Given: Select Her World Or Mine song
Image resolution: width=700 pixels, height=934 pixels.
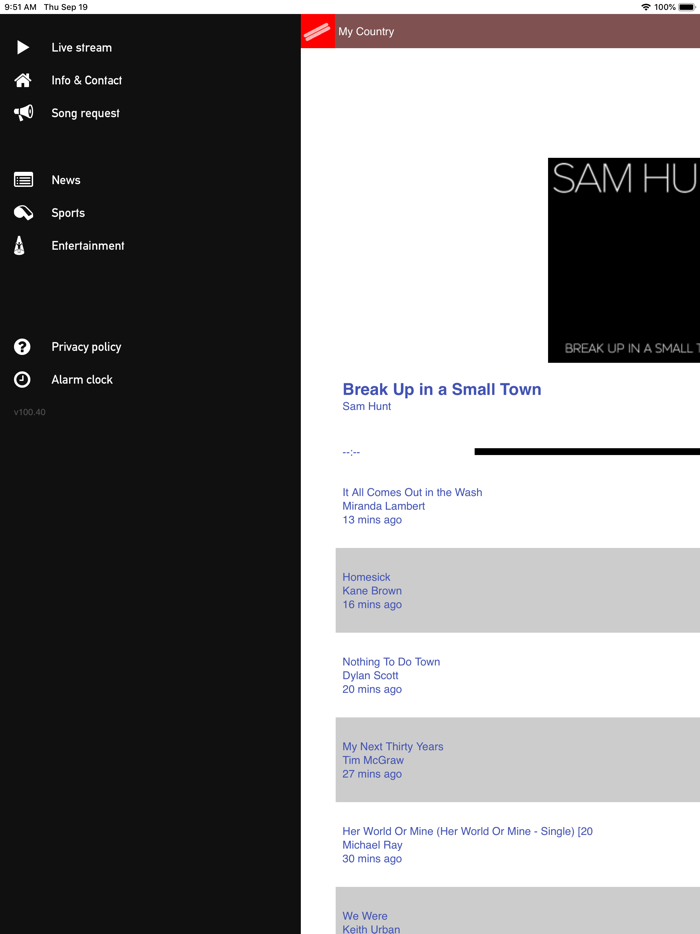Looking at the screenshot, I should click(x=467, y=831).
